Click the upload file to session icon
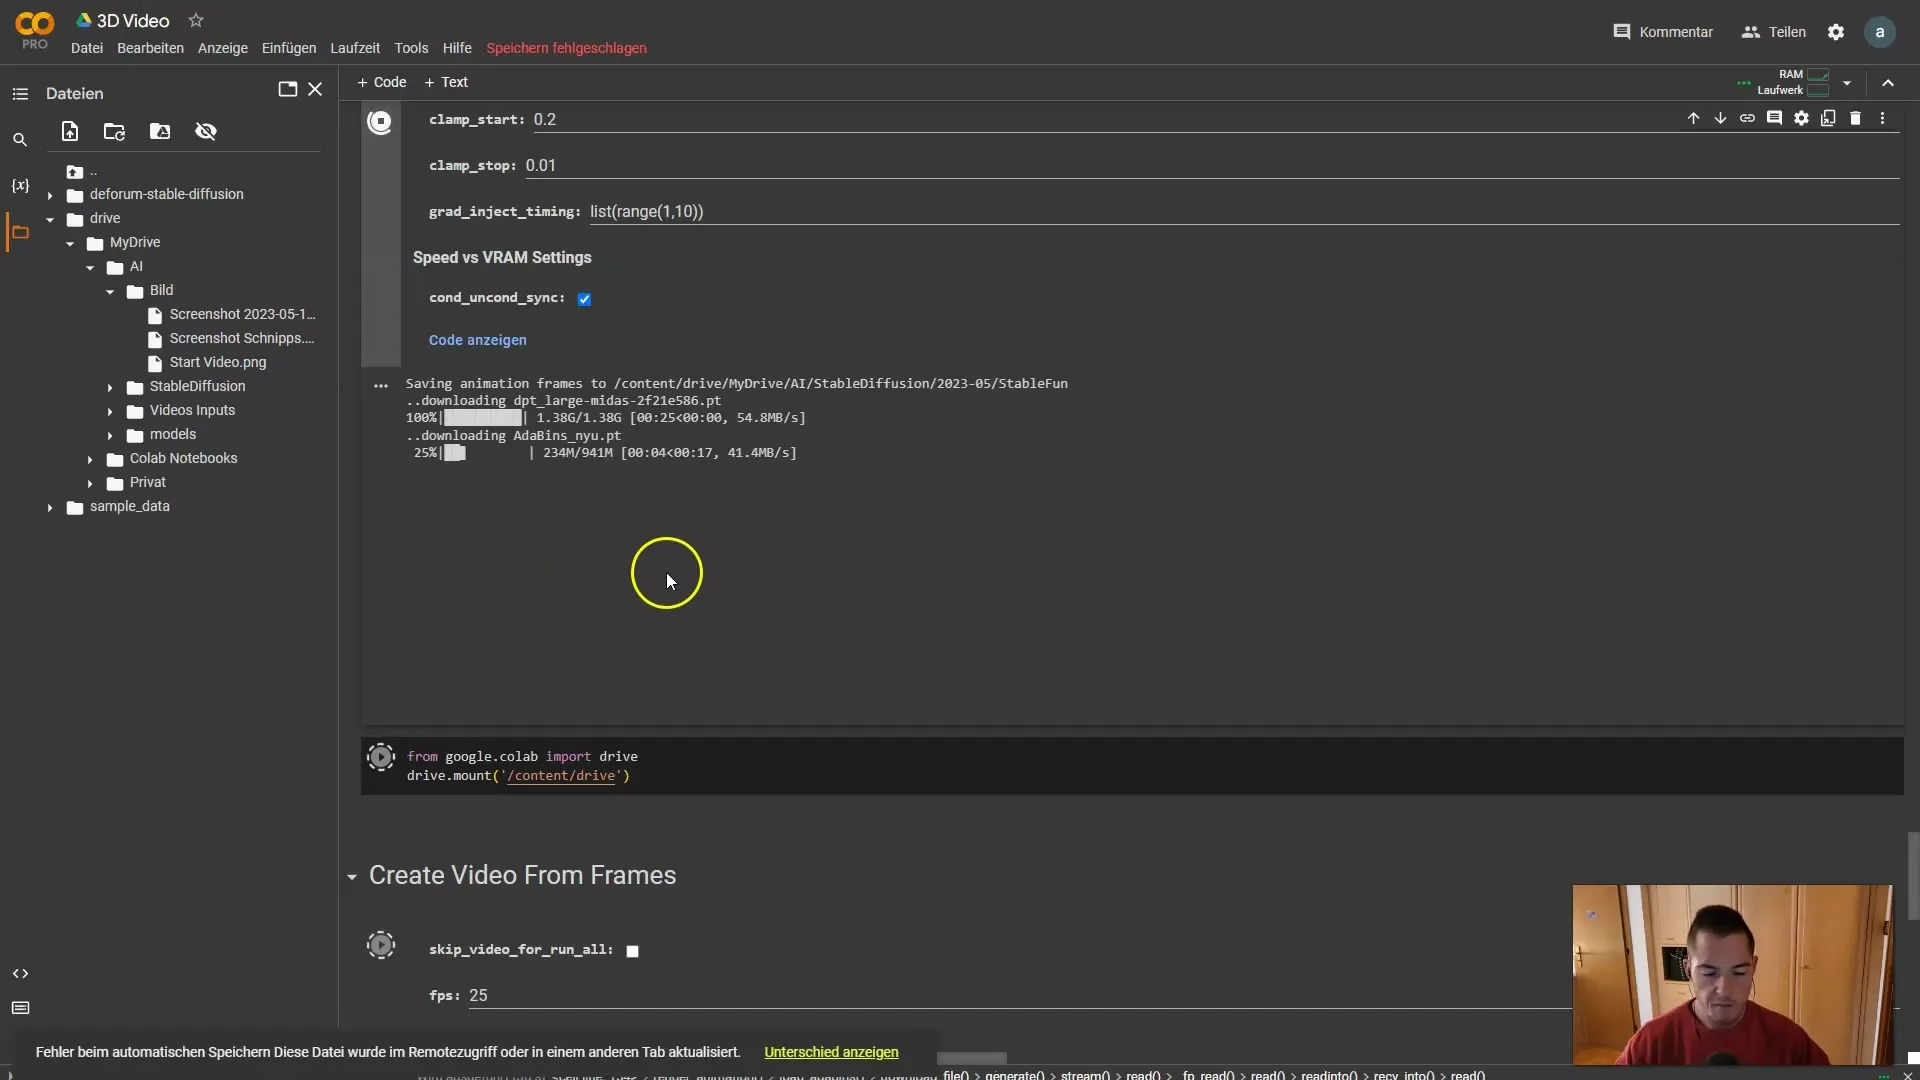 pos(70,131)
